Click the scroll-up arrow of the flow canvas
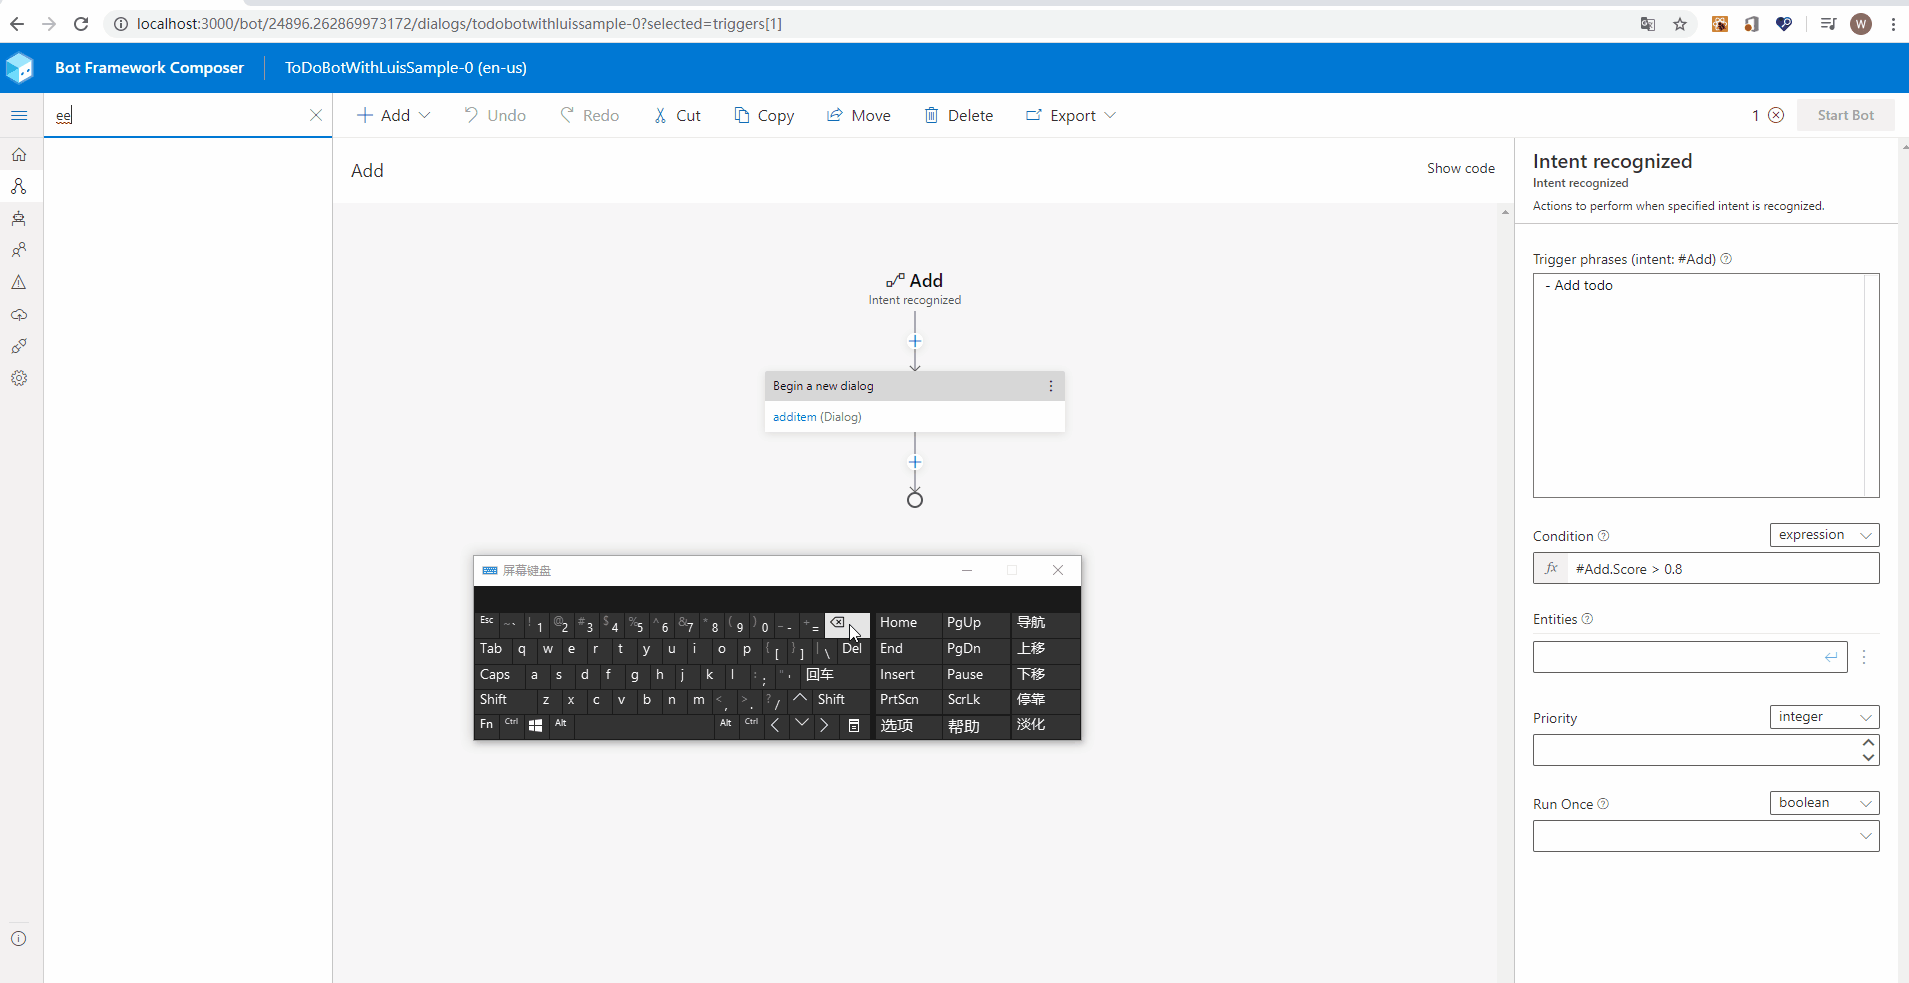This screenshot has width=1909, height=983. point(1505,212)
